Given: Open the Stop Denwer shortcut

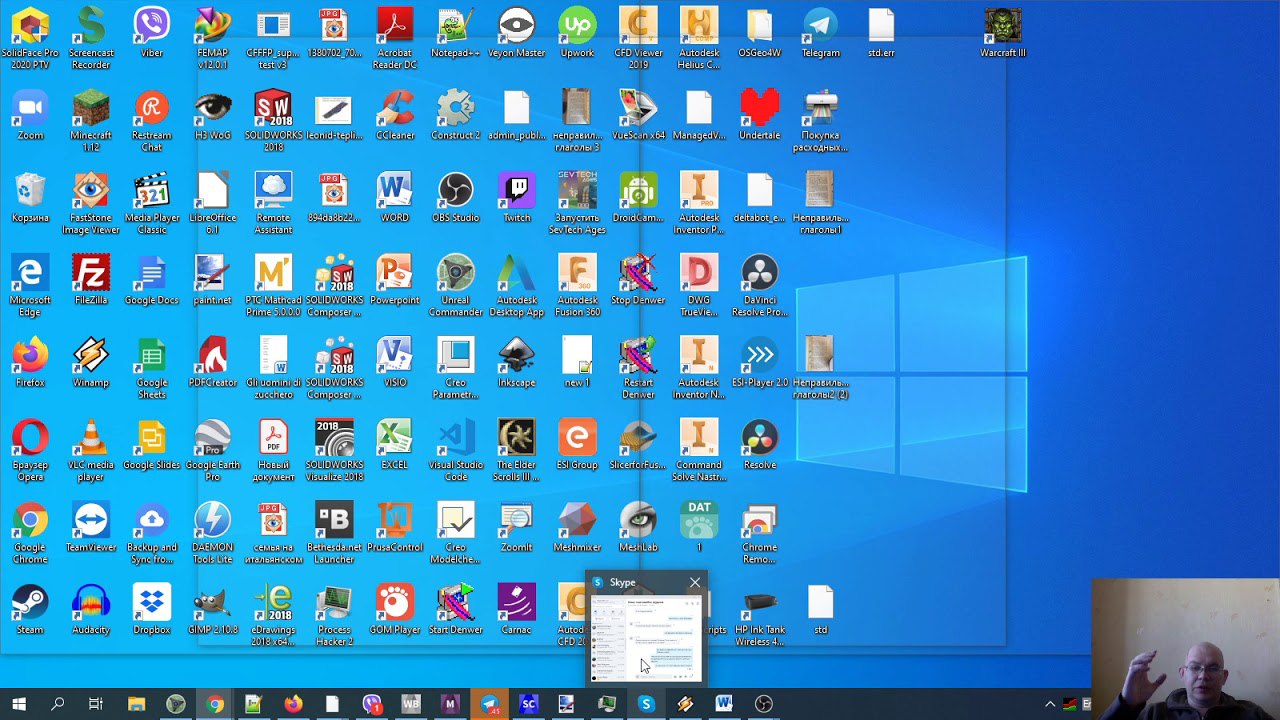Looking at the screenshot, I should (x=638, y=280).
